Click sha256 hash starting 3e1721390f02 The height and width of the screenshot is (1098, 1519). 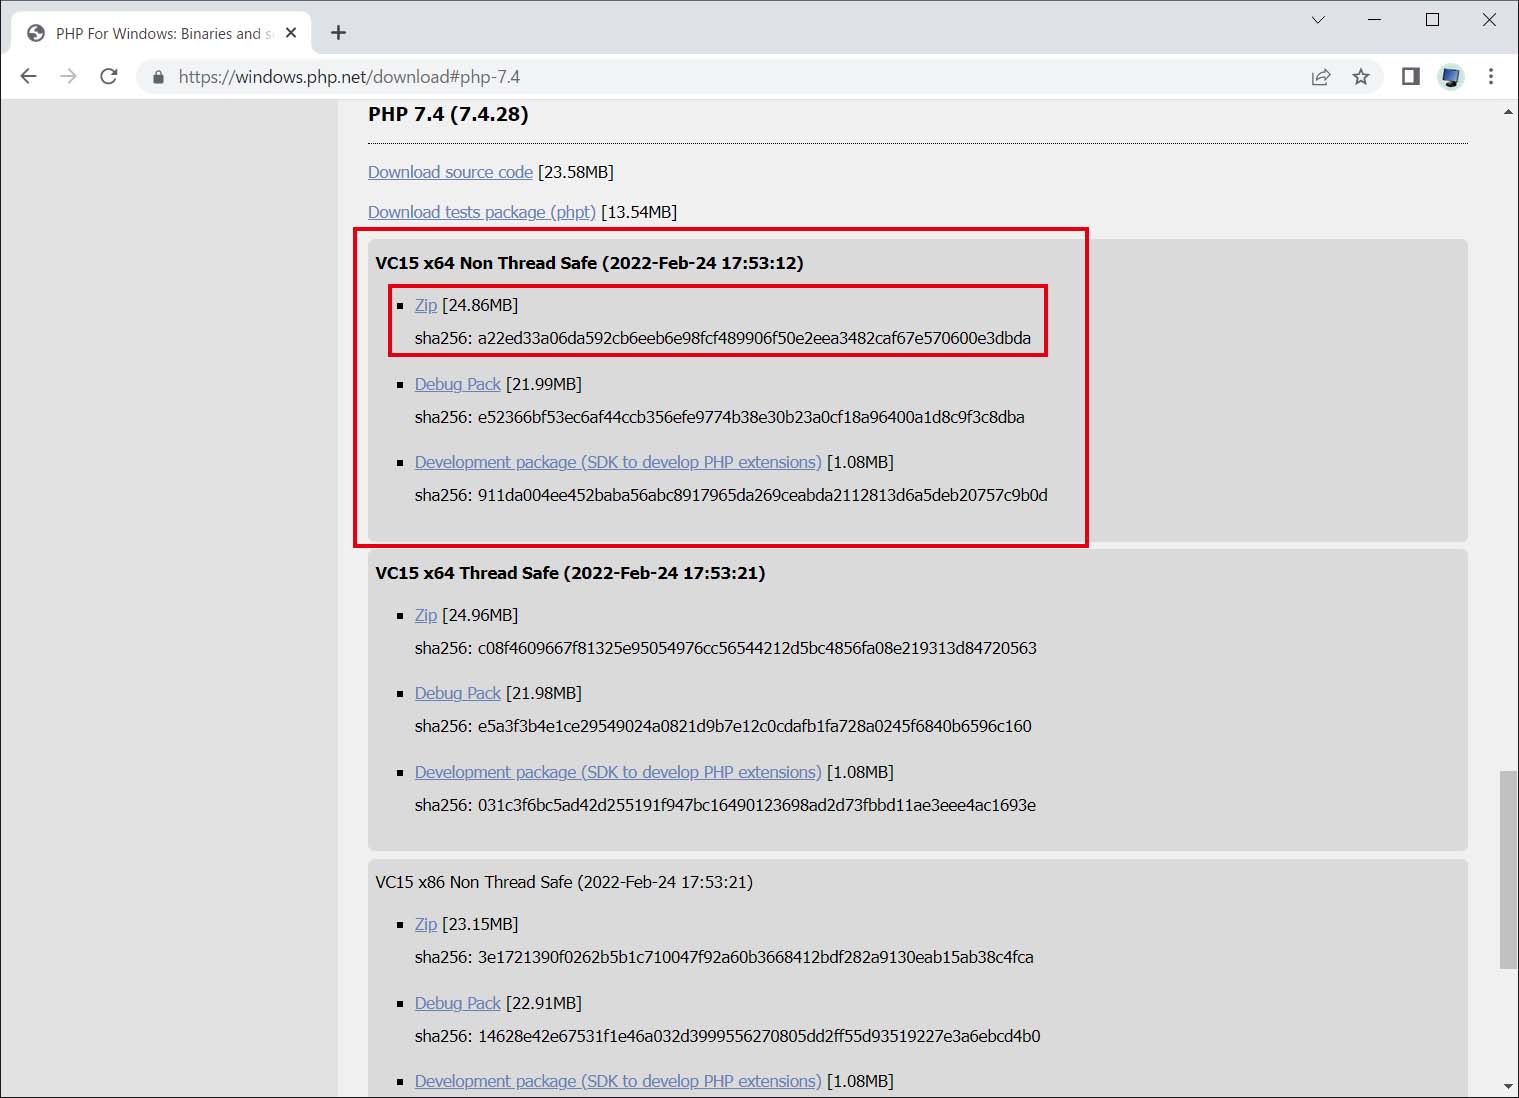(x=756, y=957)
